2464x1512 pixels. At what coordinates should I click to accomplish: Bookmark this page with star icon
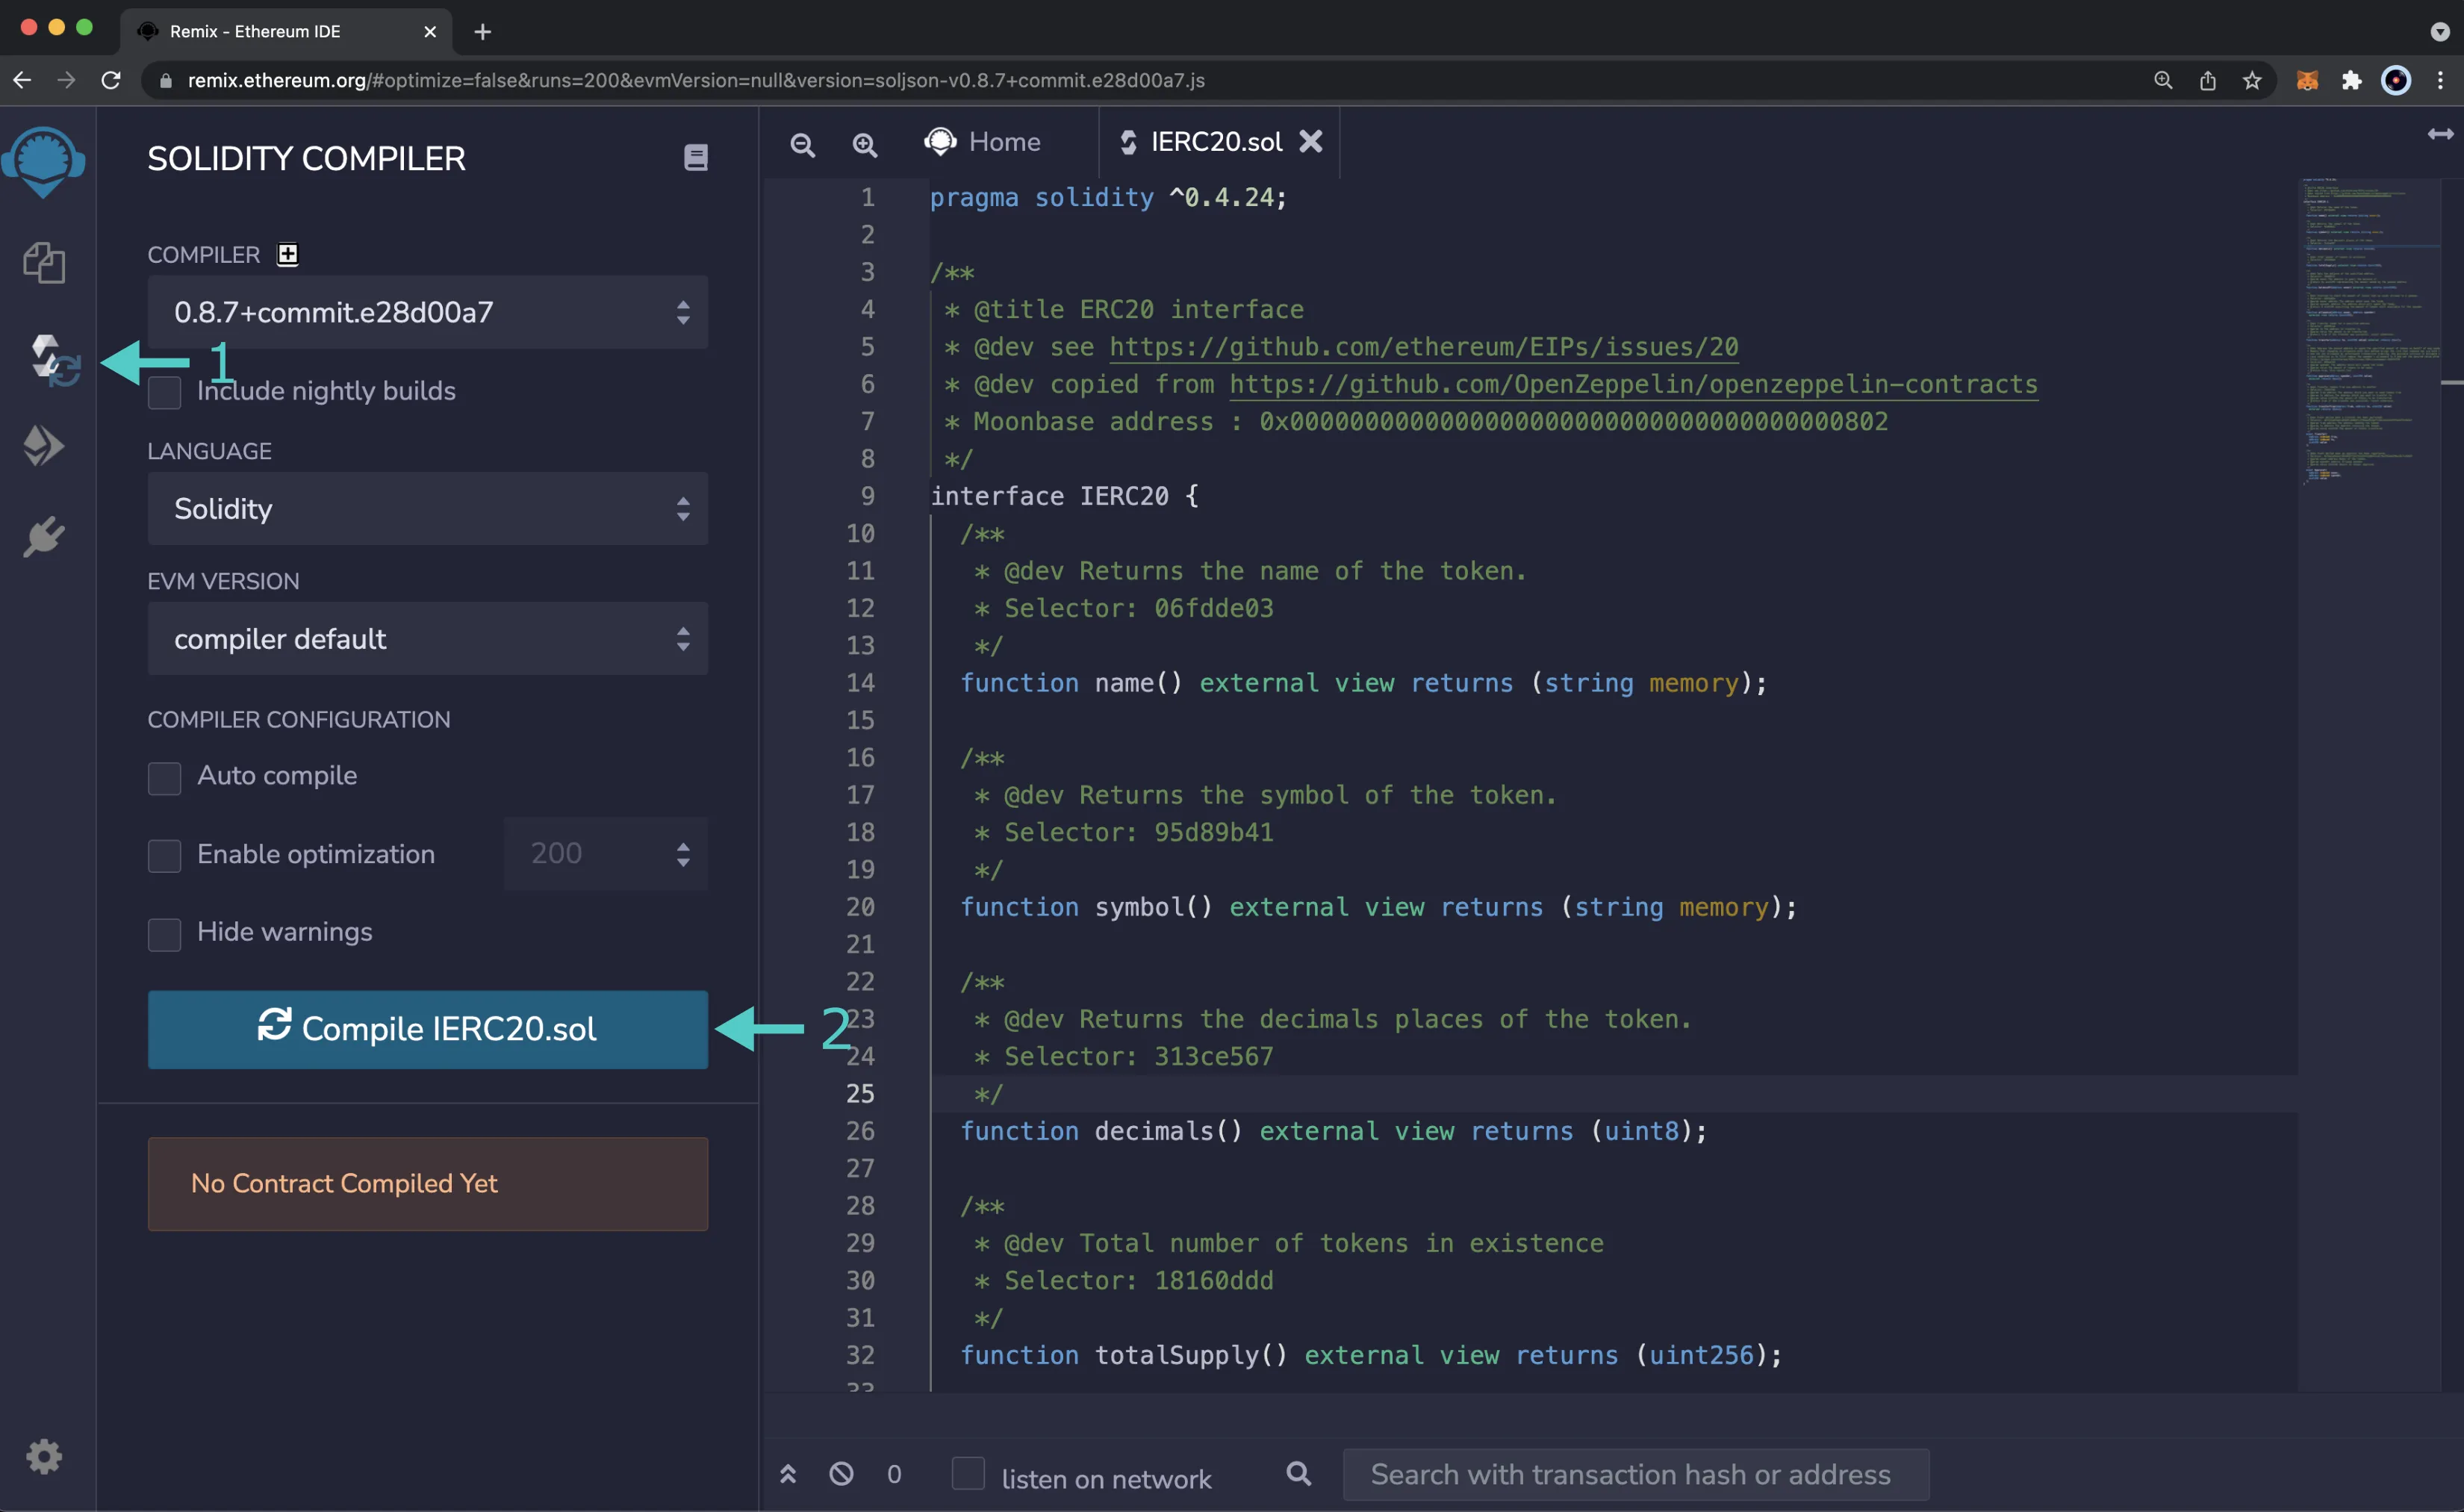tap(2252, 80)
